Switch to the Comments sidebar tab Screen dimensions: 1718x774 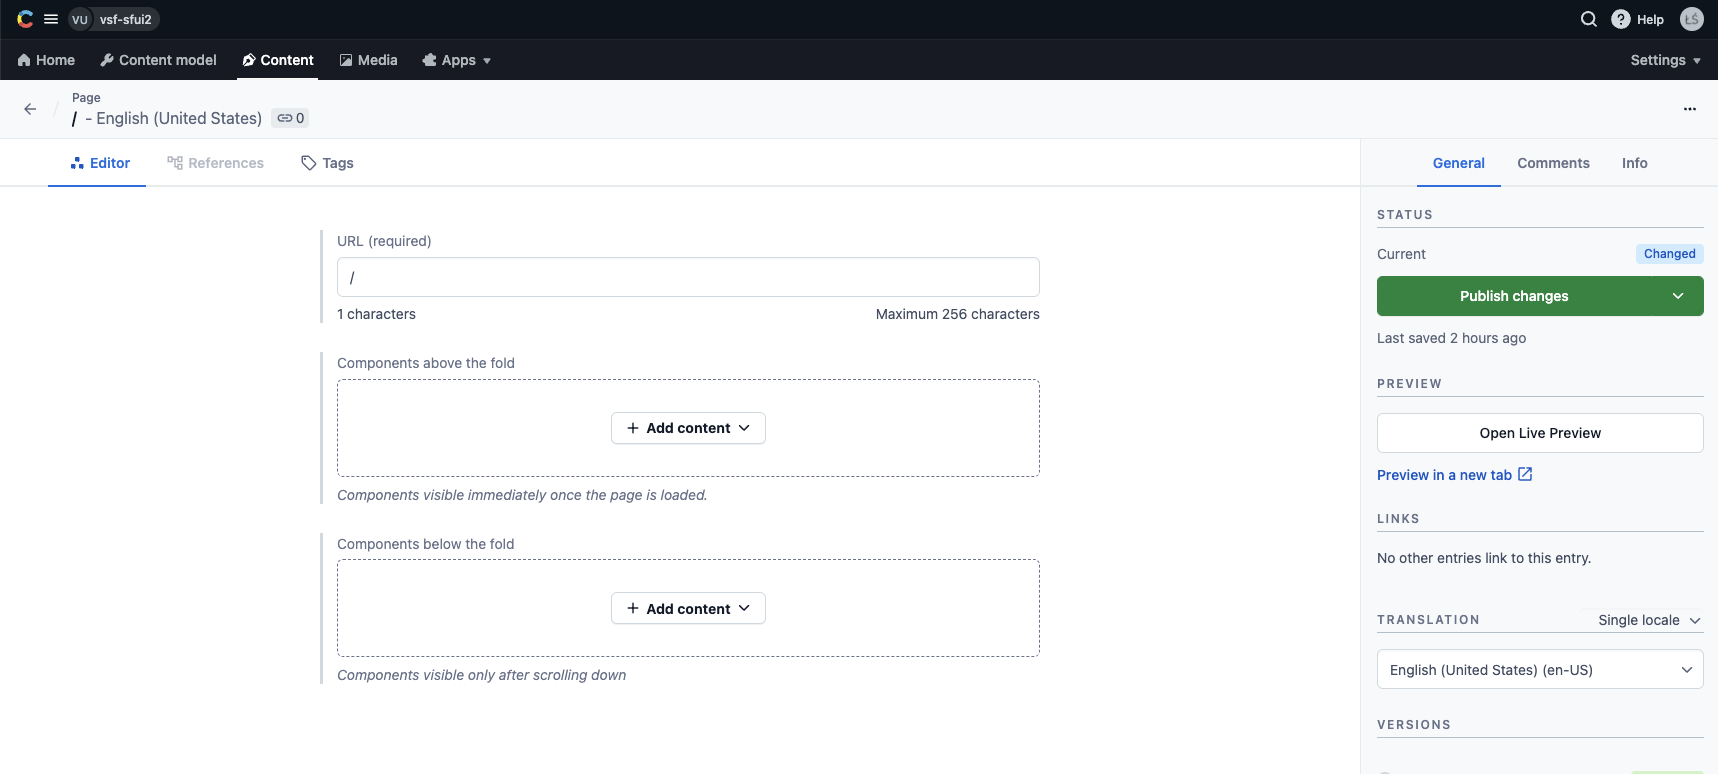[1552, 163]
